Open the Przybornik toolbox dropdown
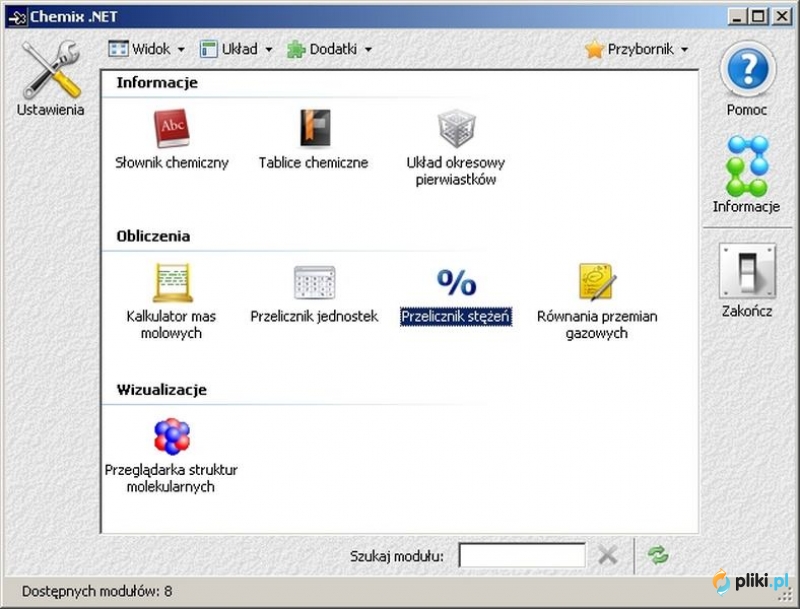The height and width of the screenshot is (609, 800). tap(637, 49)
